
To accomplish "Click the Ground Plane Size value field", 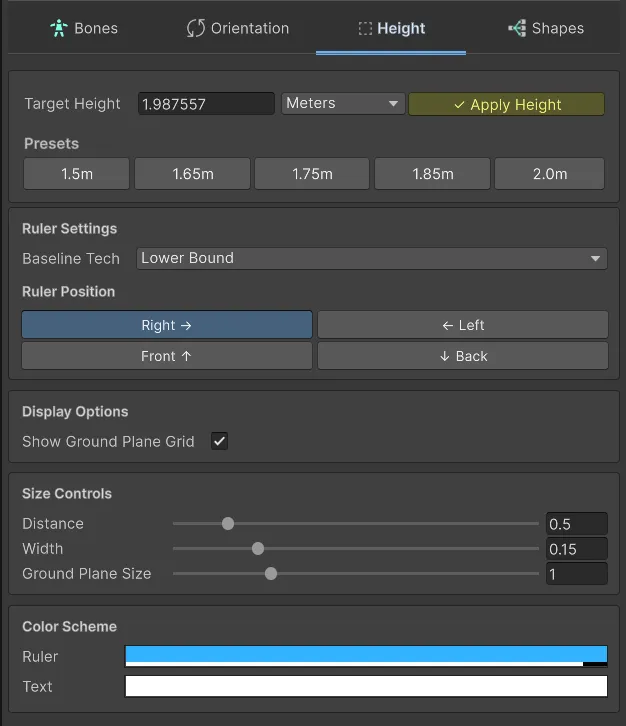I will coord(576,574).
